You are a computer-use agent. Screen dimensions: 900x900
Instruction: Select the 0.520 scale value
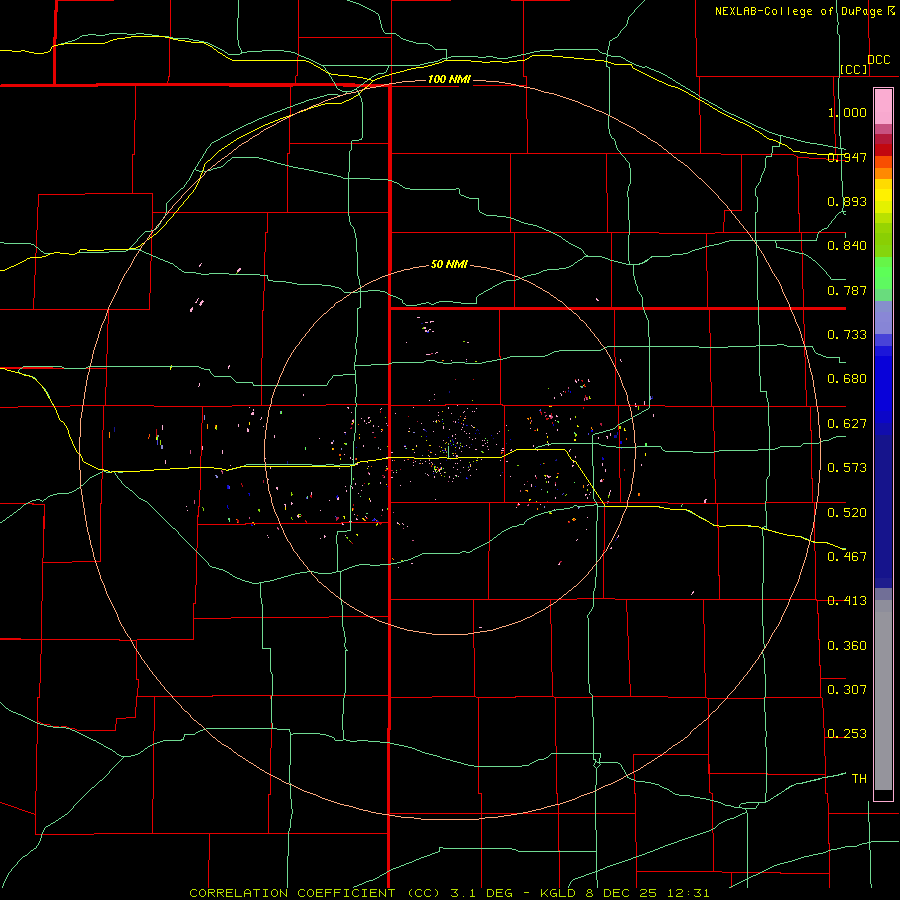[847, 512]
